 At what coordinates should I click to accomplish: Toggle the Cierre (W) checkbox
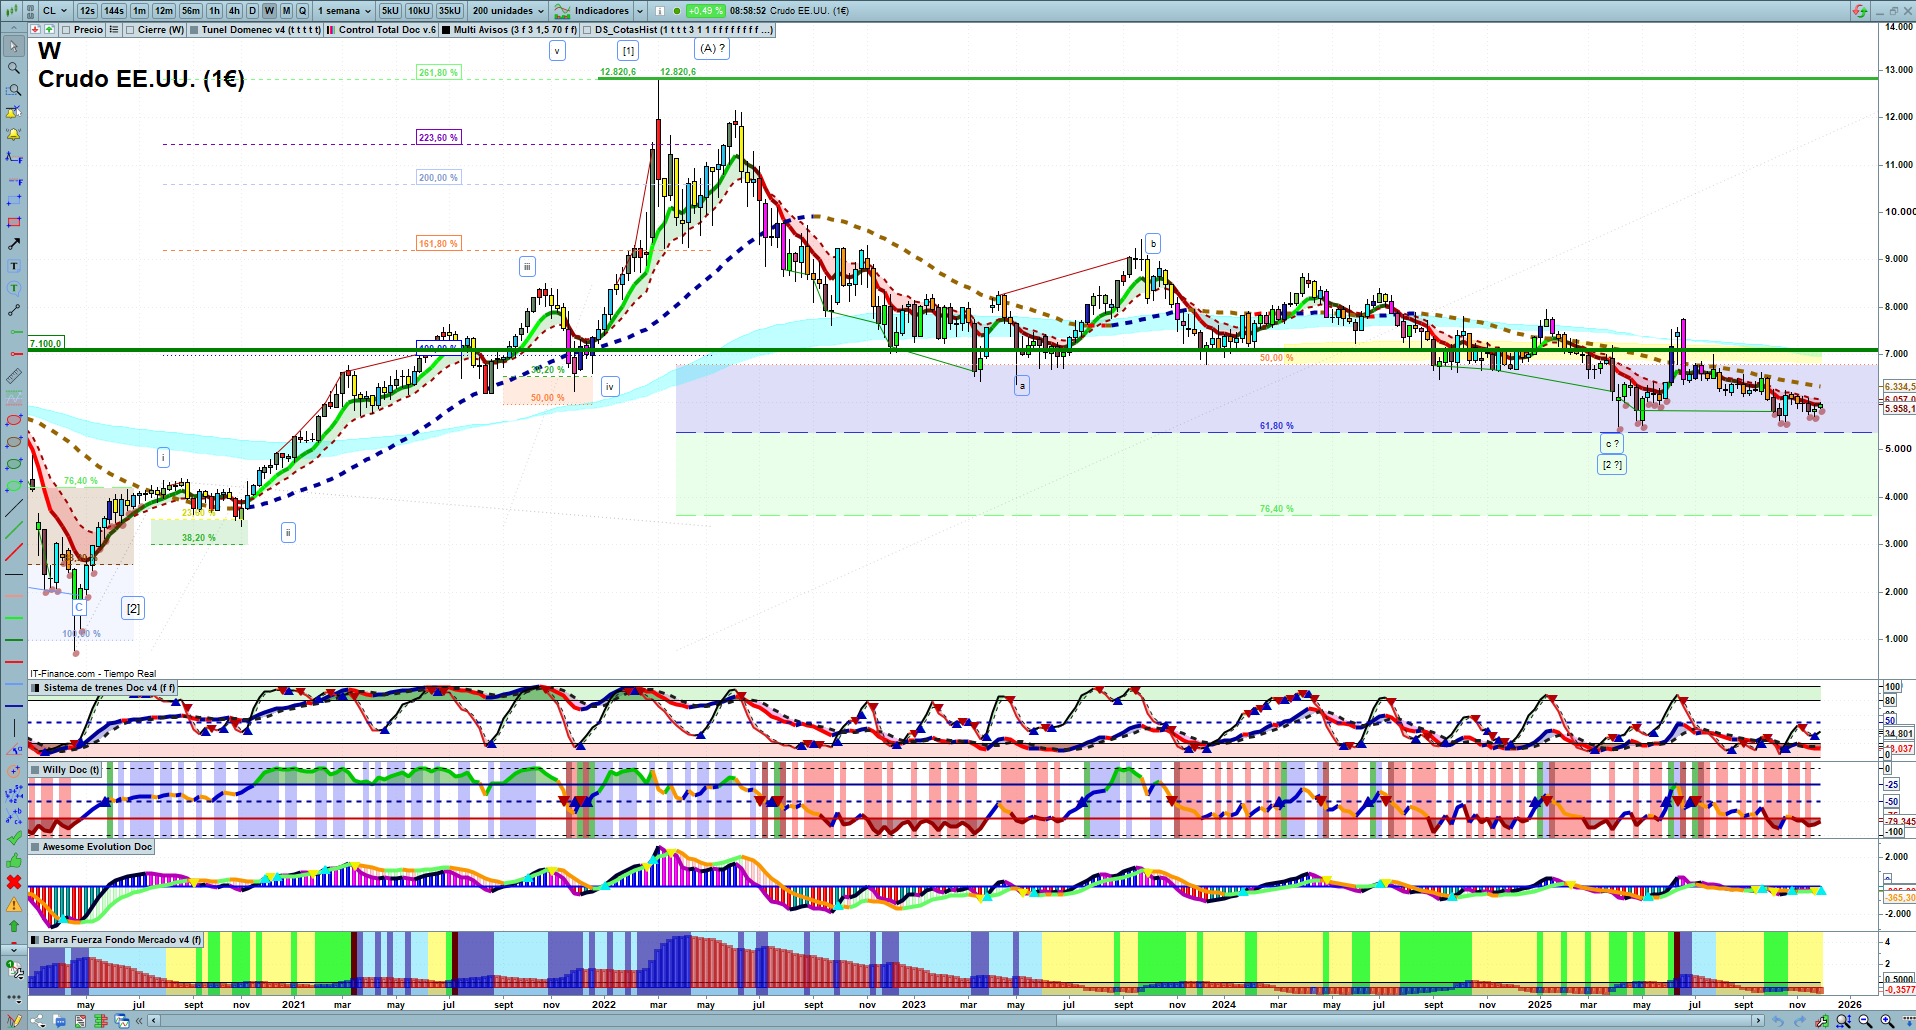coord(131,30)
